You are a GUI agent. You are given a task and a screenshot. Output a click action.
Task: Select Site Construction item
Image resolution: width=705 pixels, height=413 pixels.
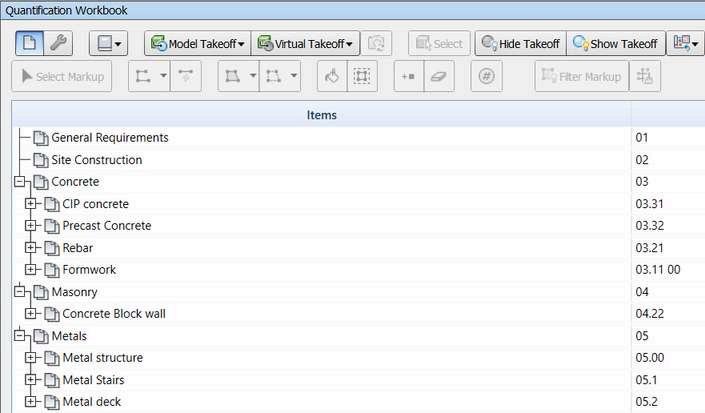pyautogui.click(x=97, y=160)
